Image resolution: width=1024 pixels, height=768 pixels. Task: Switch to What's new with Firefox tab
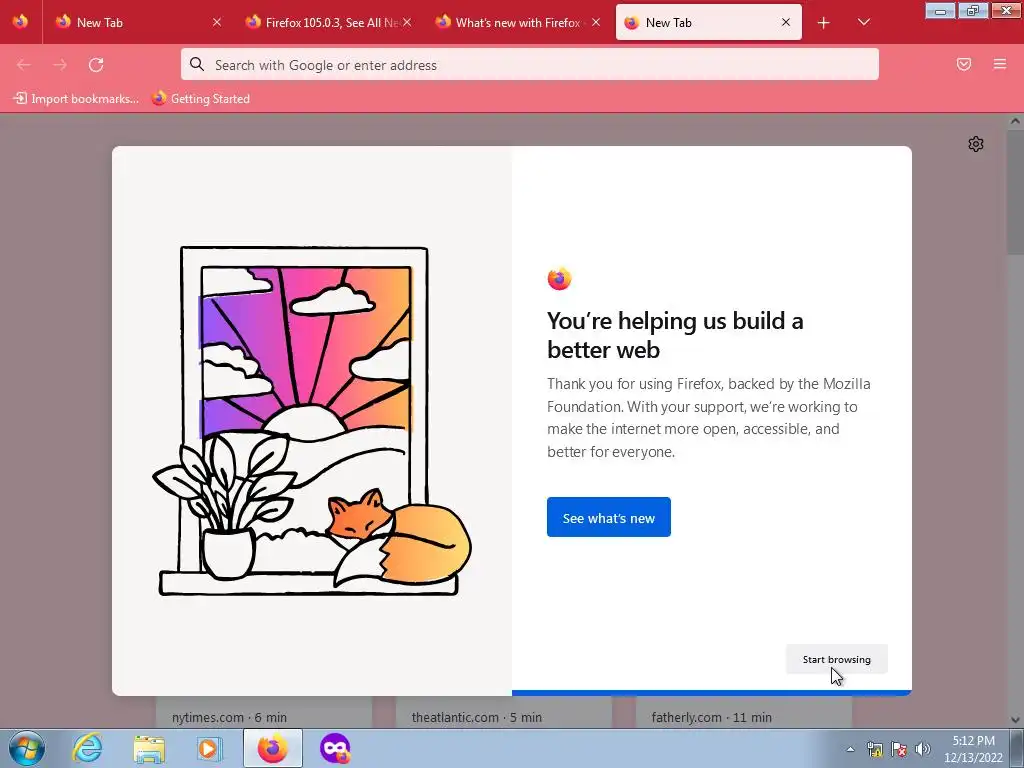pyautogui.click(x=519, y=22)
